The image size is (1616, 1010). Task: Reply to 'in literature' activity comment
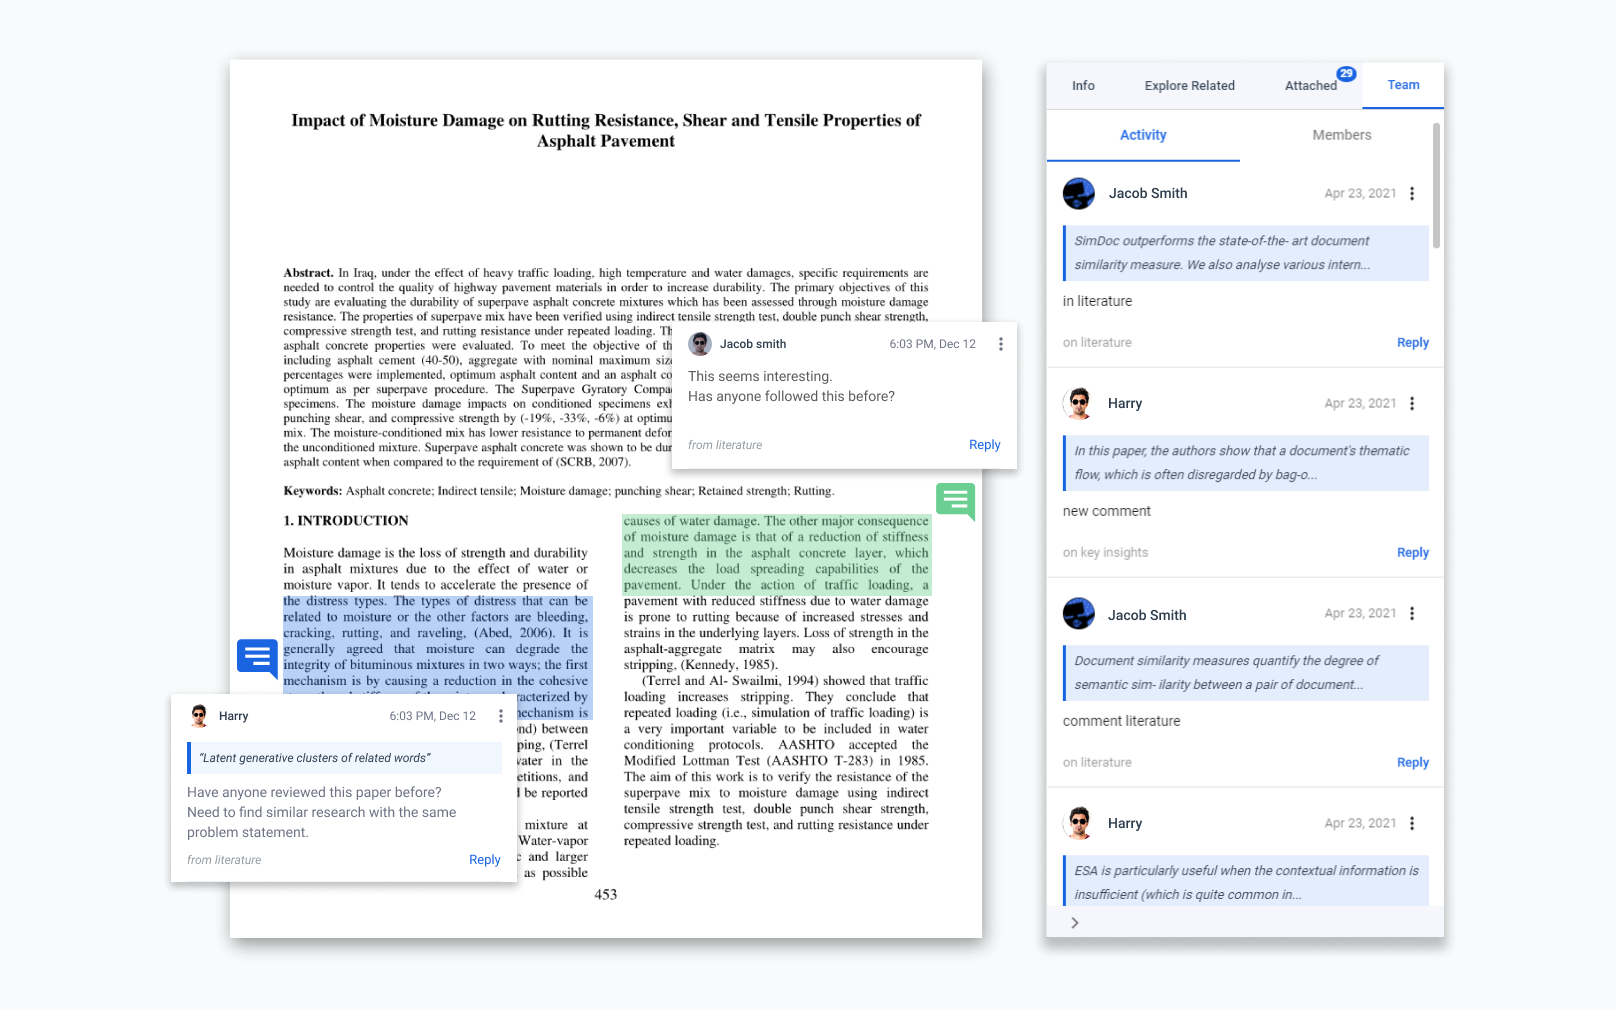[1412, 343]
